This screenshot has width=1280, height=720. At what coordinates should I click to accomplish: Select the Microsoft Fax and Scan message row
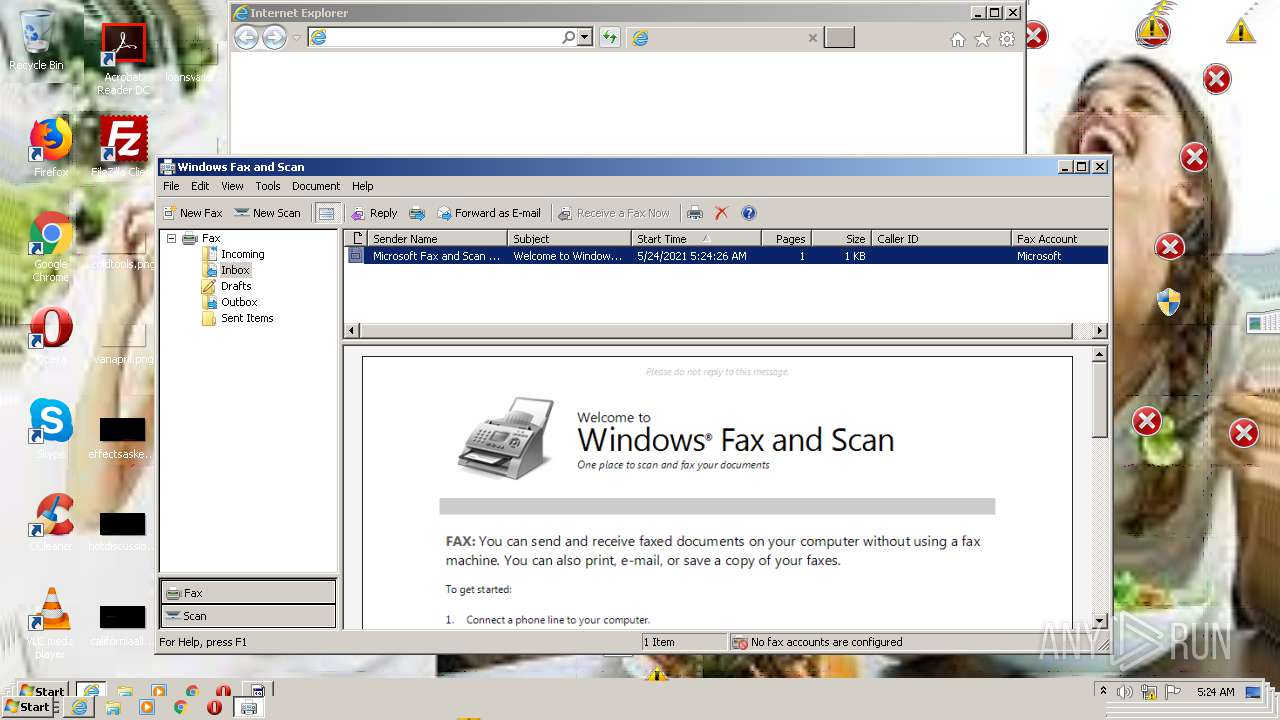[x=726, y=256]
